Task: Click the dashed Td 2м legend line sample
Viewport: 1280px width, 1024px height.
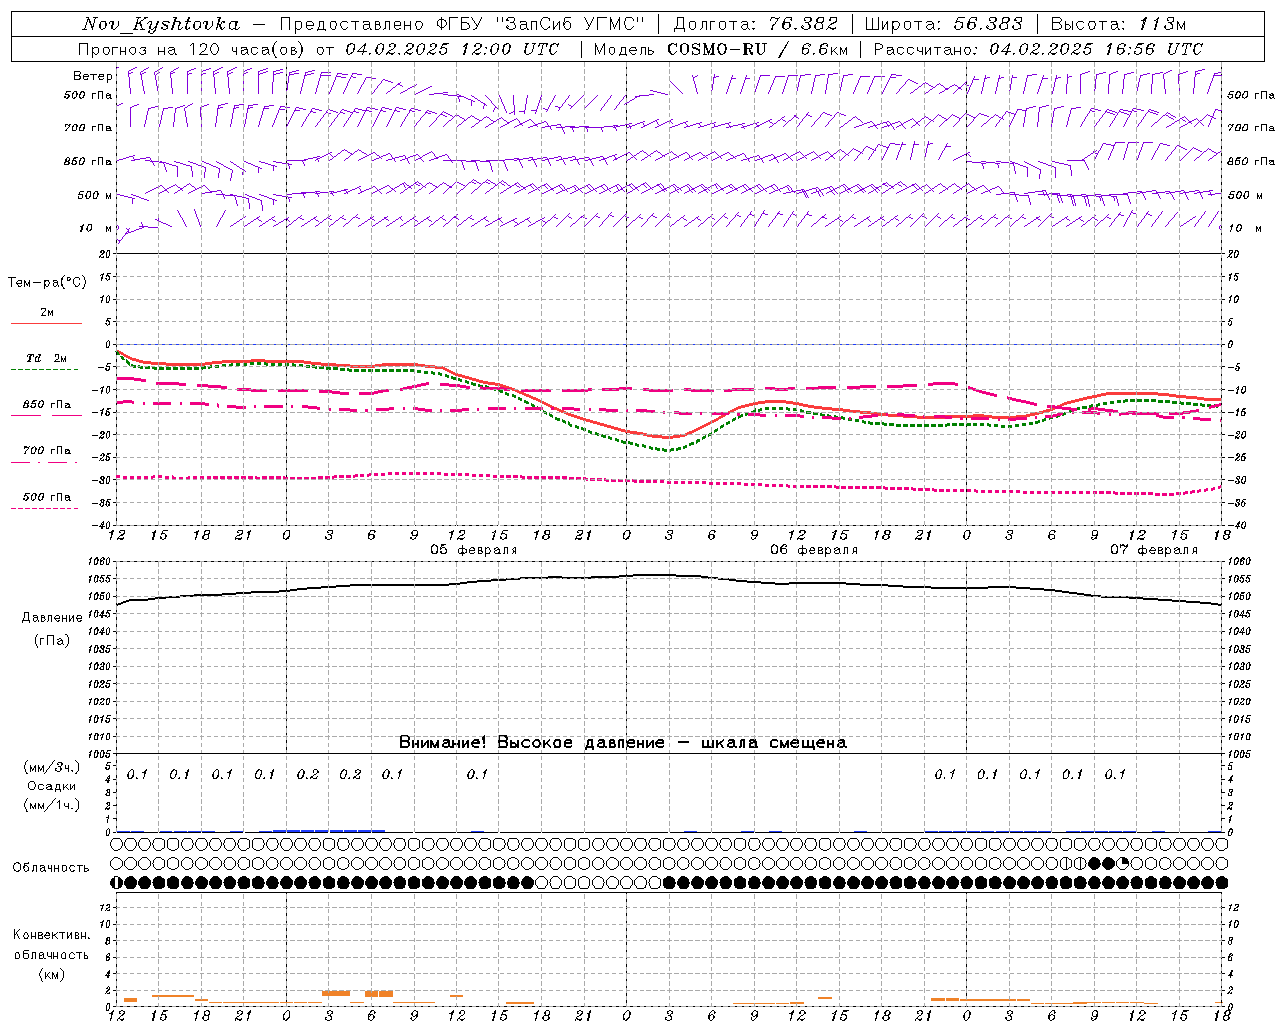Action: (x=44, y=370)
